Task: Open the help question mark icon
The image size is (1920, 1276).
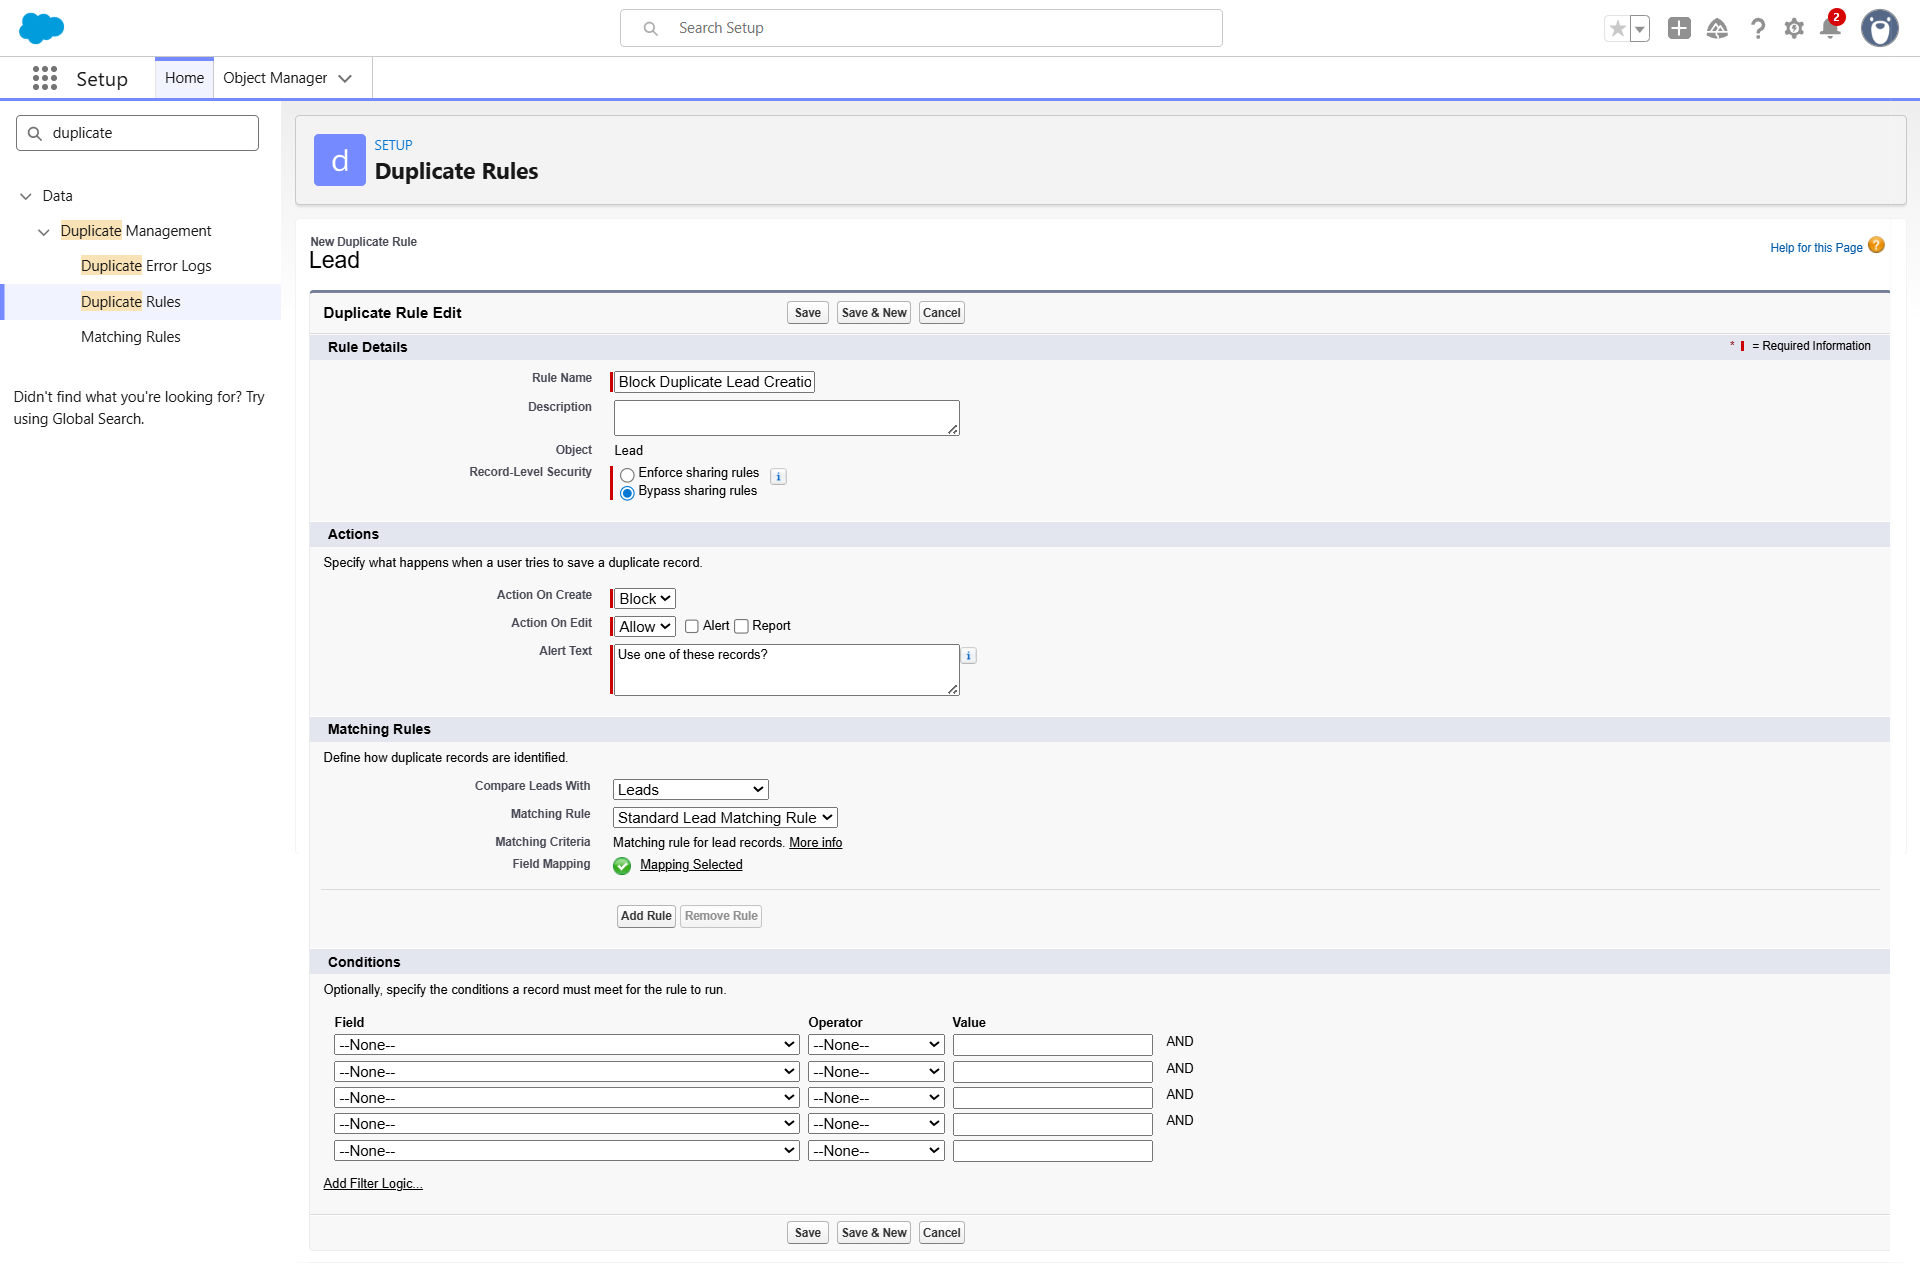Action: tap(1757, 28)
